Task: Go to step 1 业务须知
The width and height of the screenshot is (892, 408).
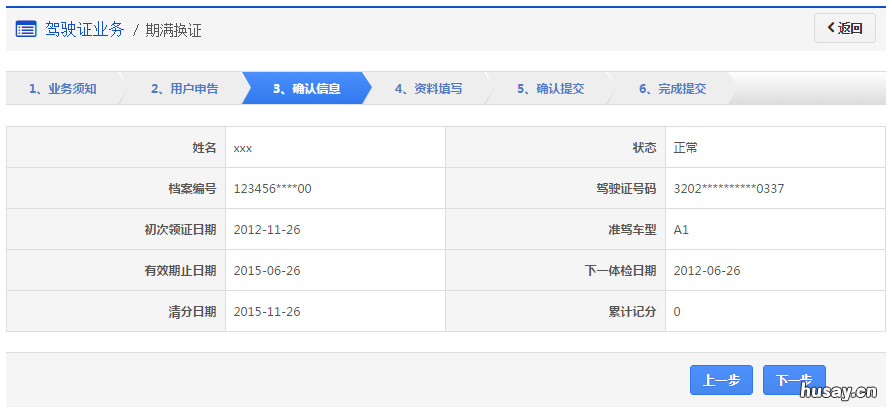Action: click(62, 89)
